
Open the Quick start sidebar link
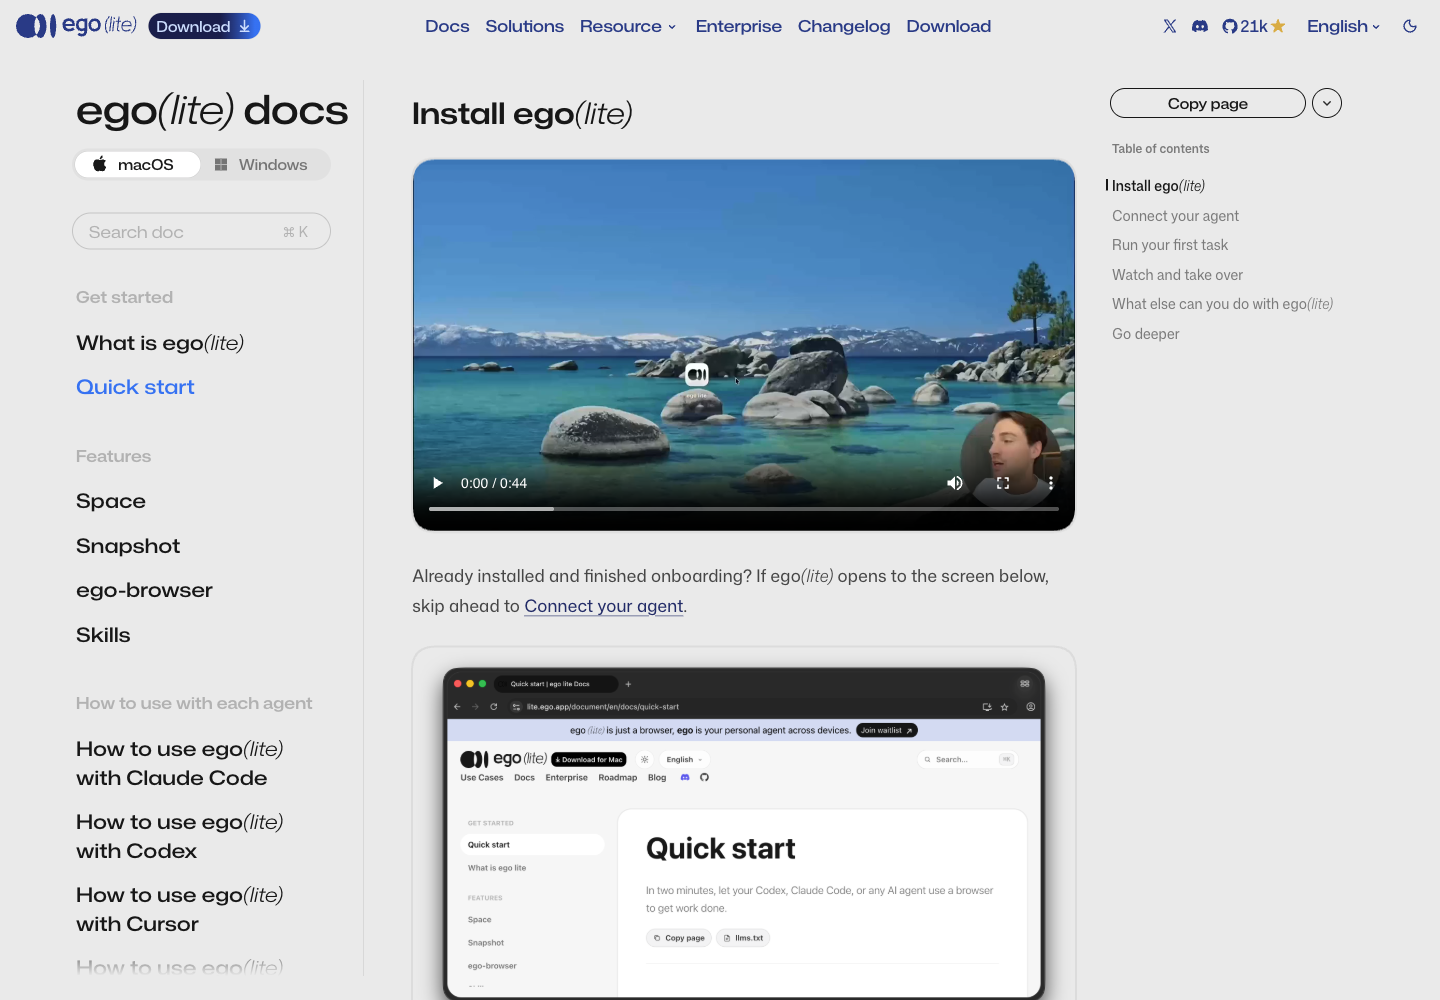pos(135,387)
